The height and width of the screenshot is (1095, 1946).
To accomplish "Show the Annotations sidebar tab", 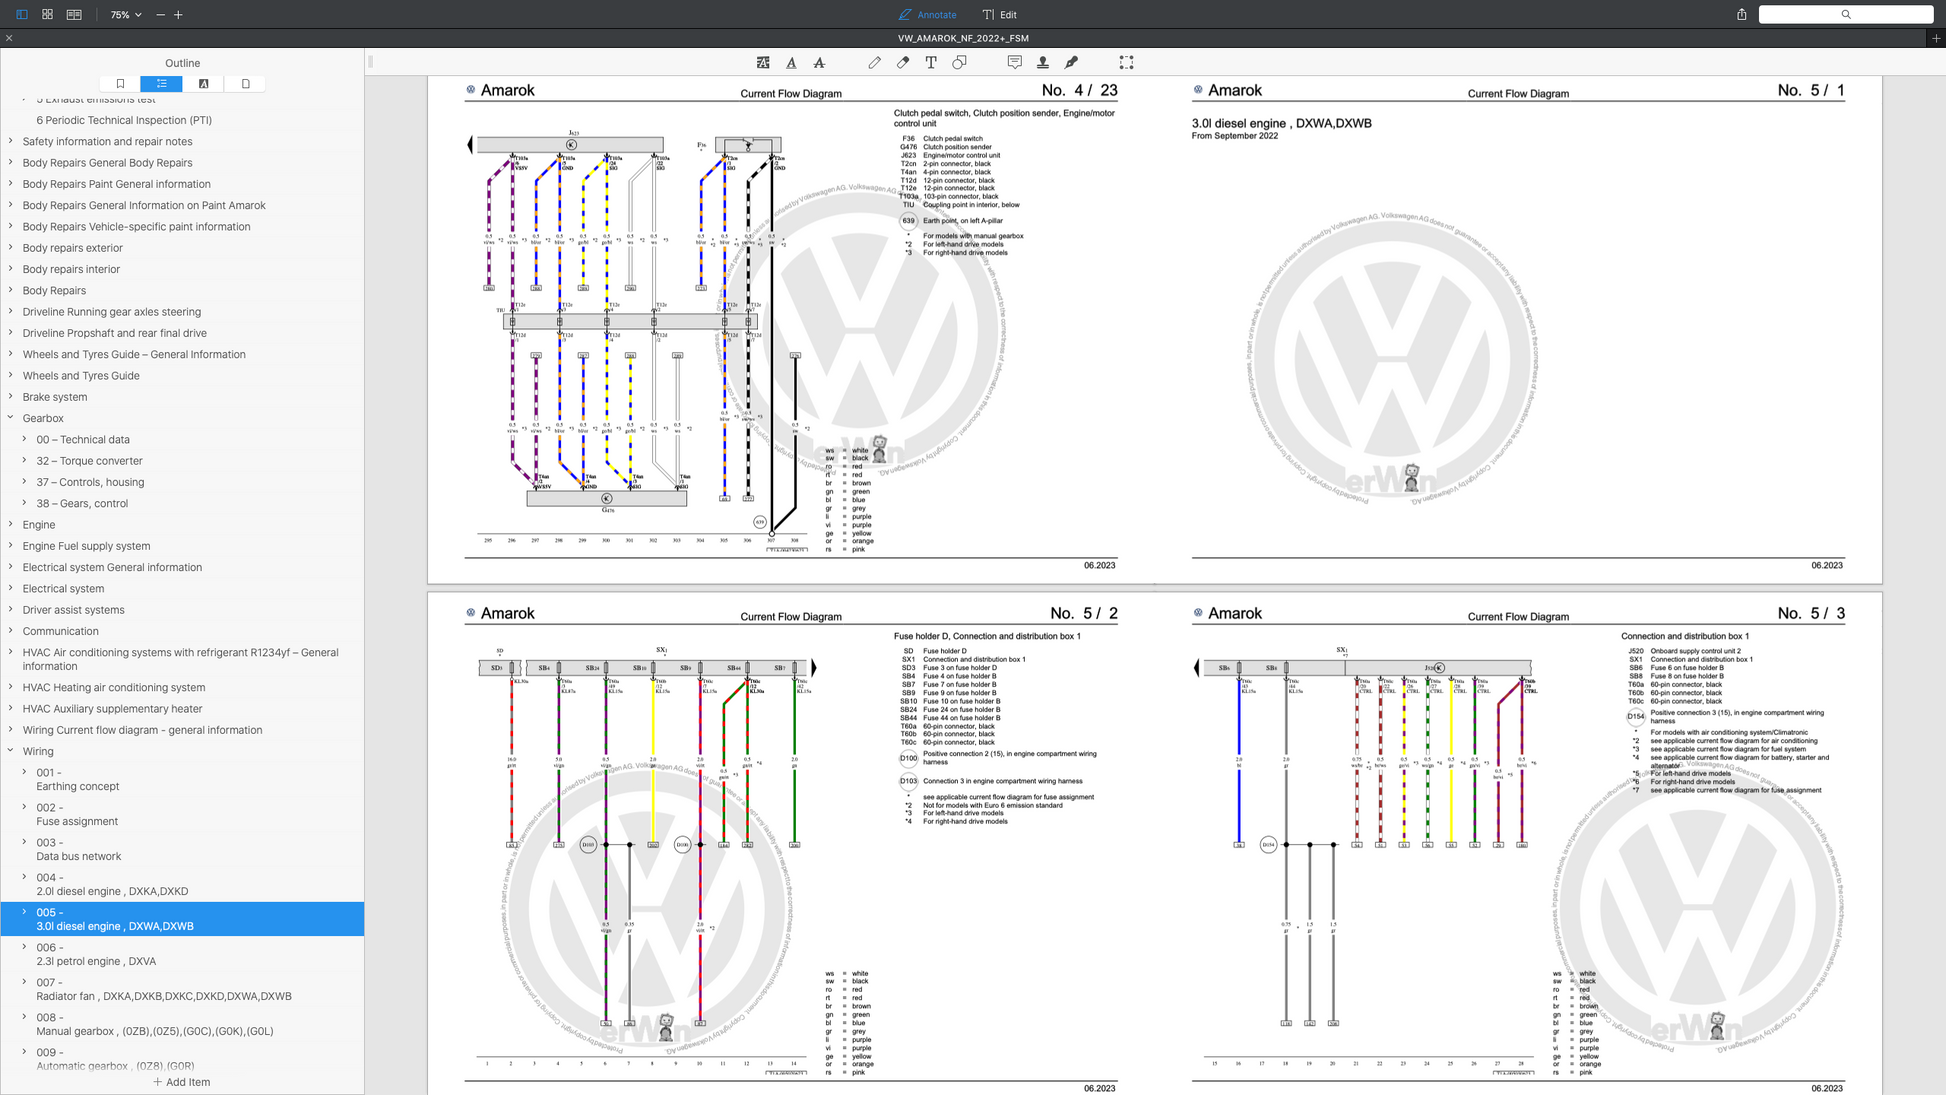I will 203,84.
